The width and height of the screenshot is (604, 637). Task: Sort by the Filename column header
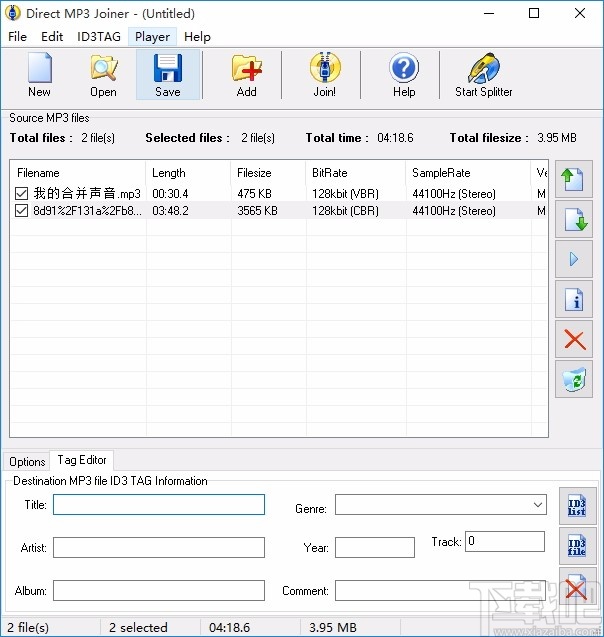click(x=78, y=173)
